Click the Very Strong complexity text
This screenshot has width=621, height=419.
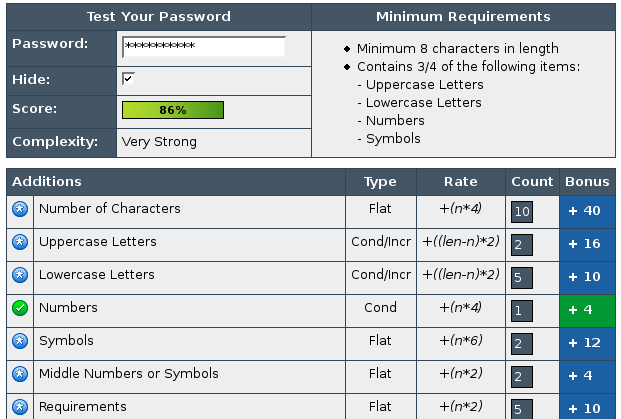pos(159,141)
